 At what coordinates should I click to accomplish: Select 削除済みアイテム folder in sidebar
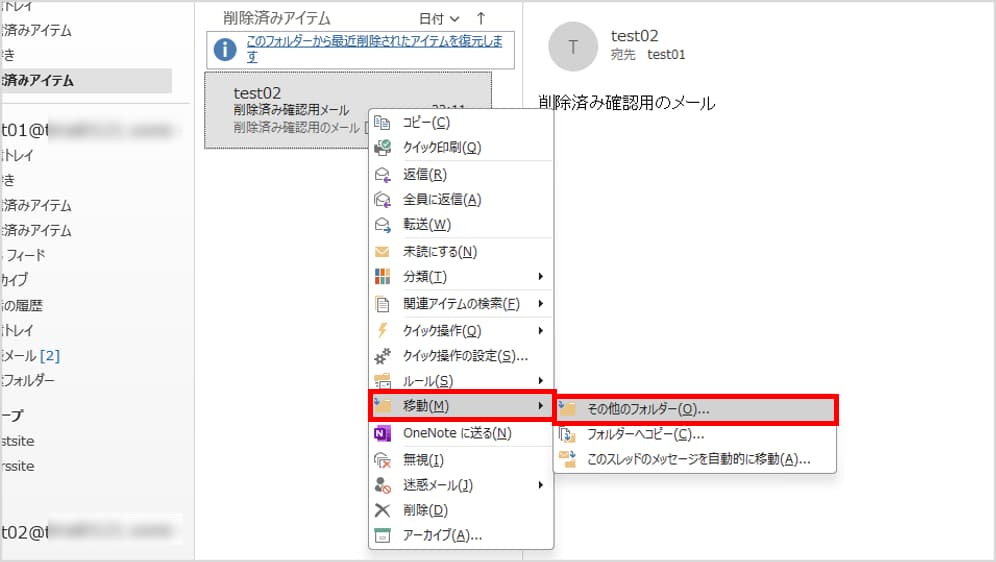(40, 80)
